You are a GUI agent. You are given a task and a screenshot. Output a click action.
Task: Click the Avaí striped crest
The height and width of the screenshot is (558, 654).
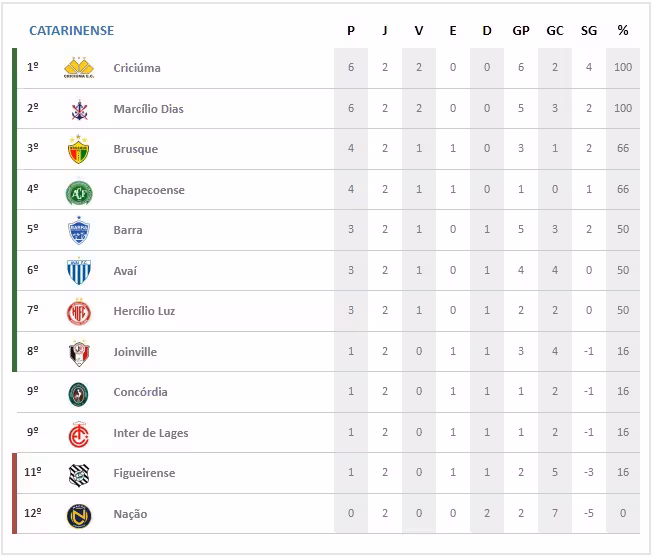tap(78, 271)
